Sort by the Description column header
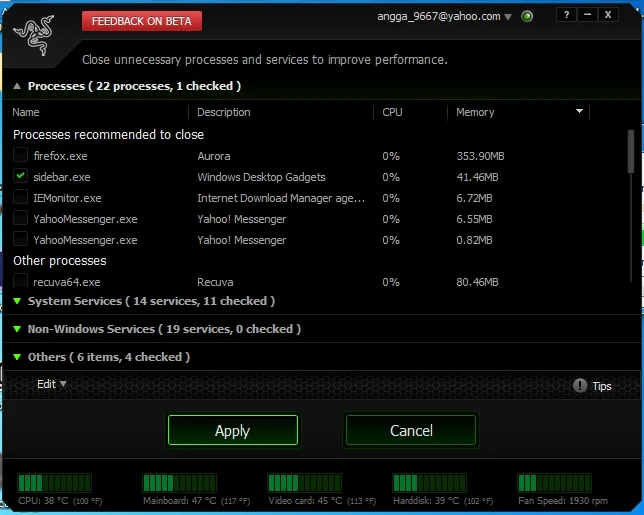This screenshot has height=515, width=644. [223, 112]
